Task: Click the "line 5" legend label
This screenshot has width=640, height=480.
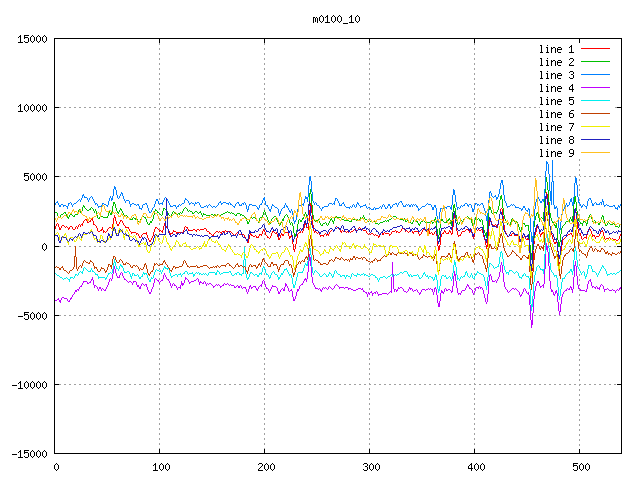Action: click(x=556, y=101)
